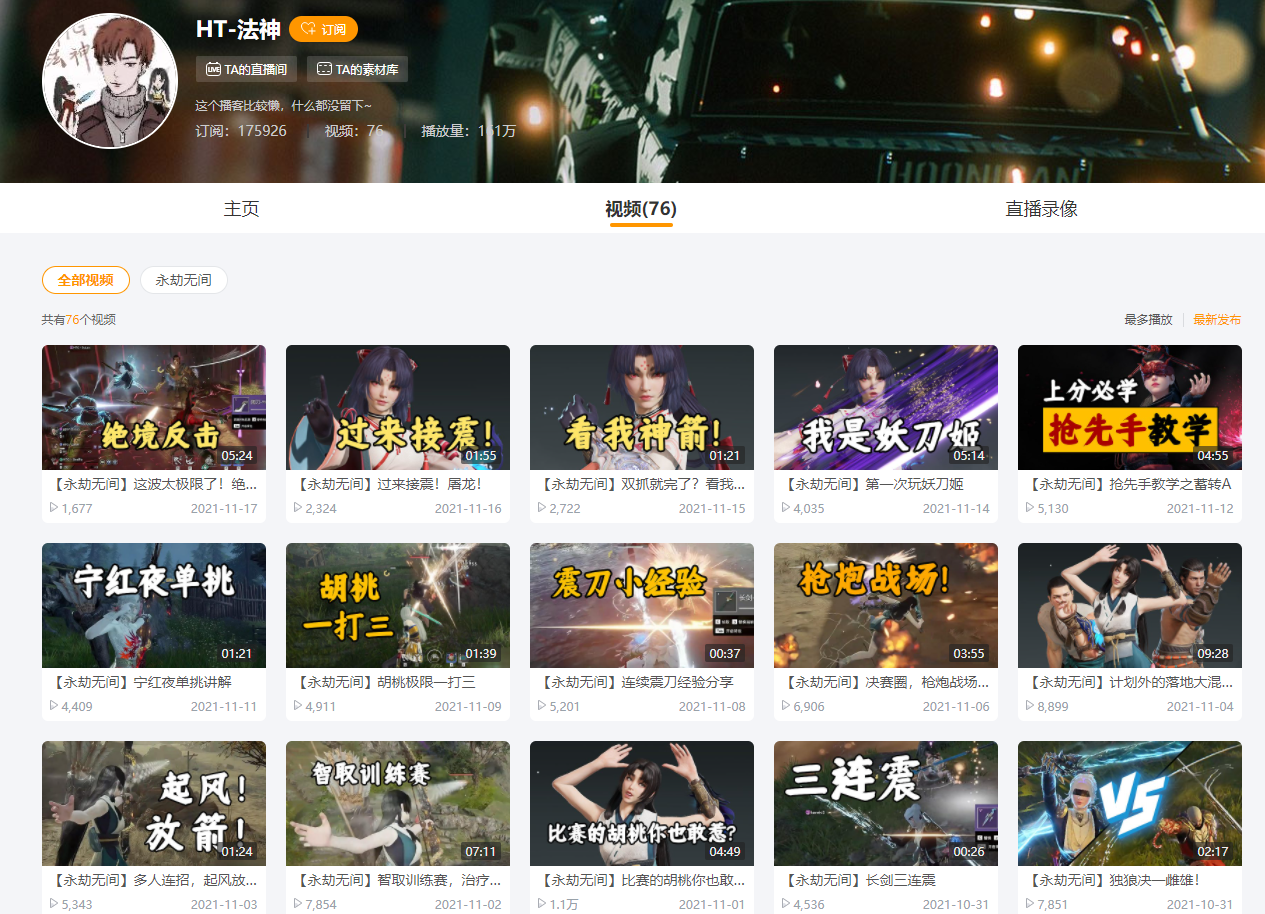Open the 胡桃一打三 video thumbnail

398,605
